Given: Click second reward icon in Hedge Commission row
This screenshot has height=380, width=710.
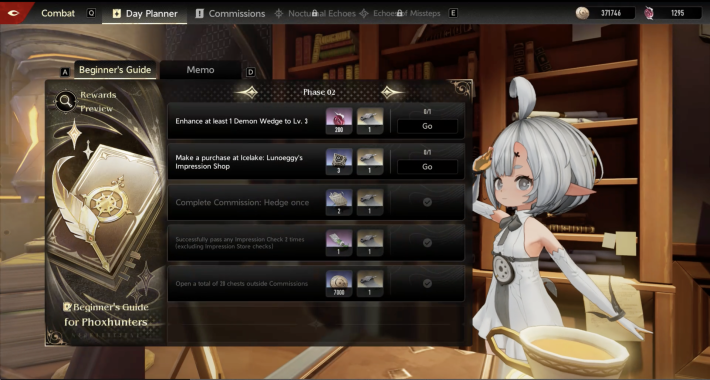Looking at the screenshot, I should click(x=370, y=202).
